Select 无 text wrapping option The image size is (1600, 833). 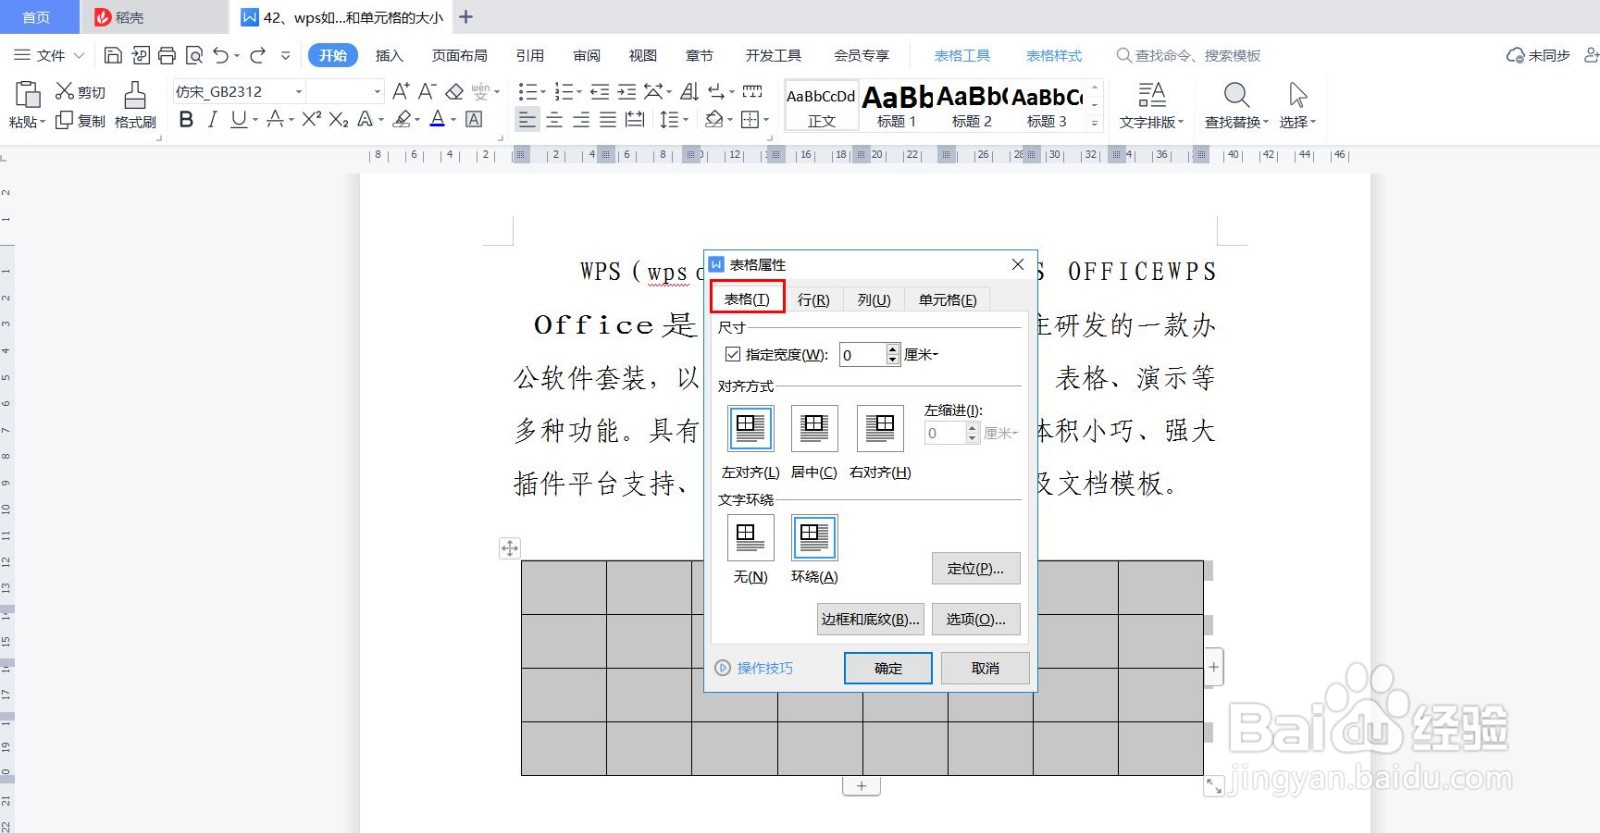[x=750, y=538]
